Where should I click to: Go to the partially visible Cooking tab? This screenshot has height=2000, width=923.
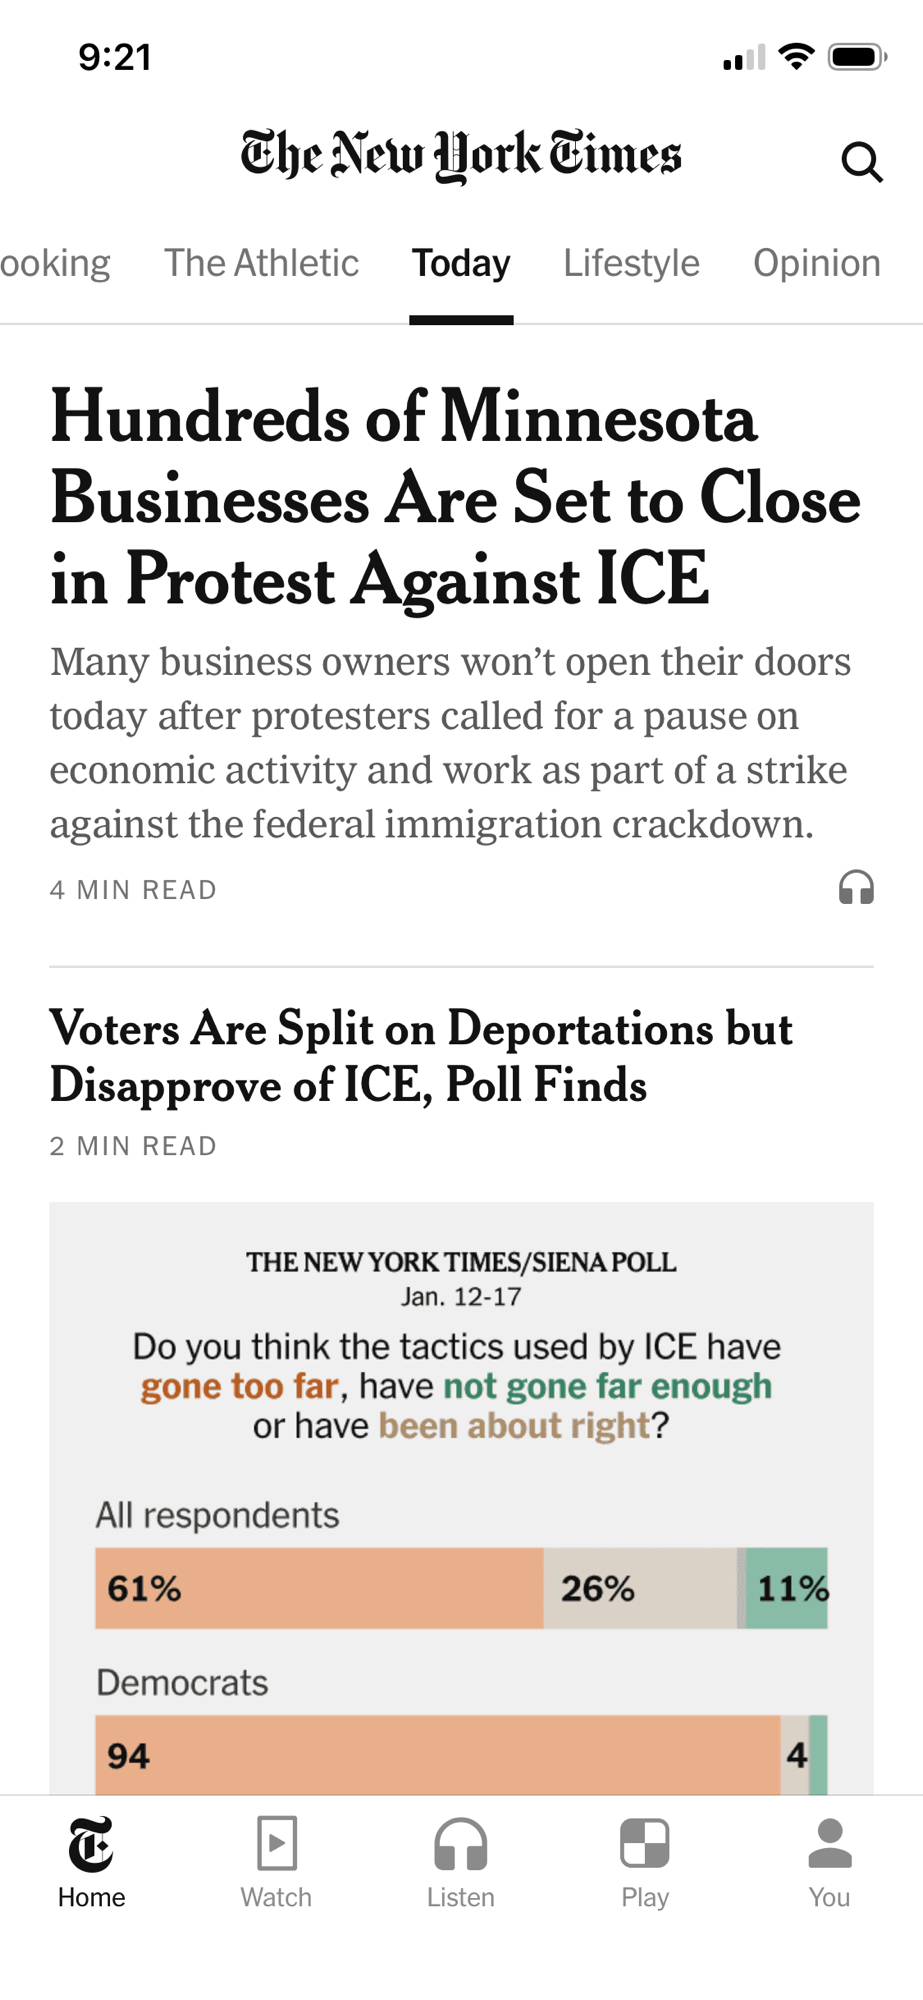(x=55, y=263)
